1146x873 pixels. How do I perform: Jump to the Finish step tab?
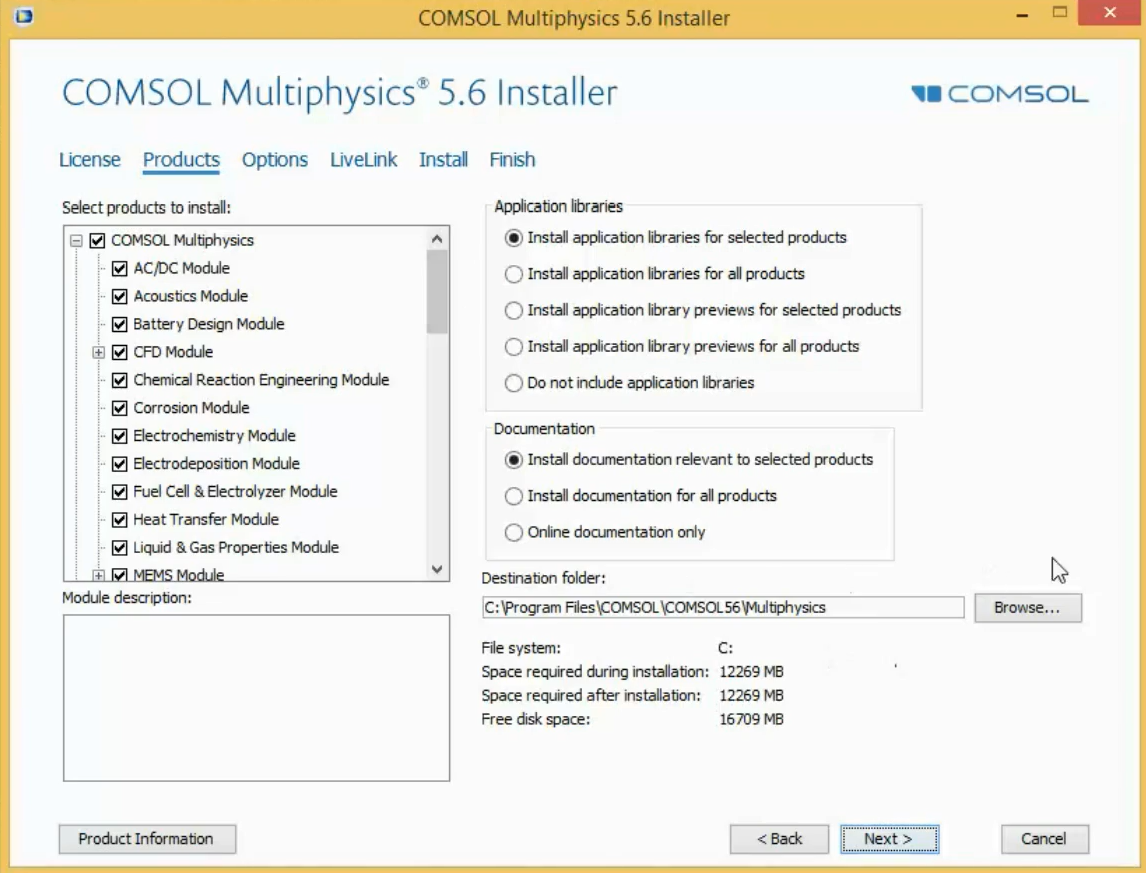pyautogui.click(x=512, y=159)
